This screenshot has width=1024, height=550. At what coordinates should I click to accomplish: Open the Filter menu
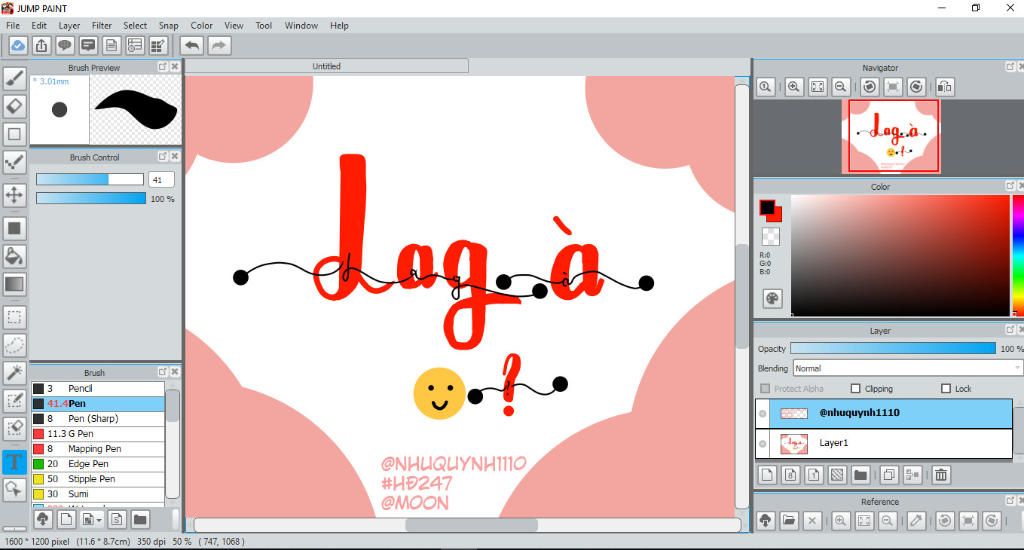[x=102, y=25]
